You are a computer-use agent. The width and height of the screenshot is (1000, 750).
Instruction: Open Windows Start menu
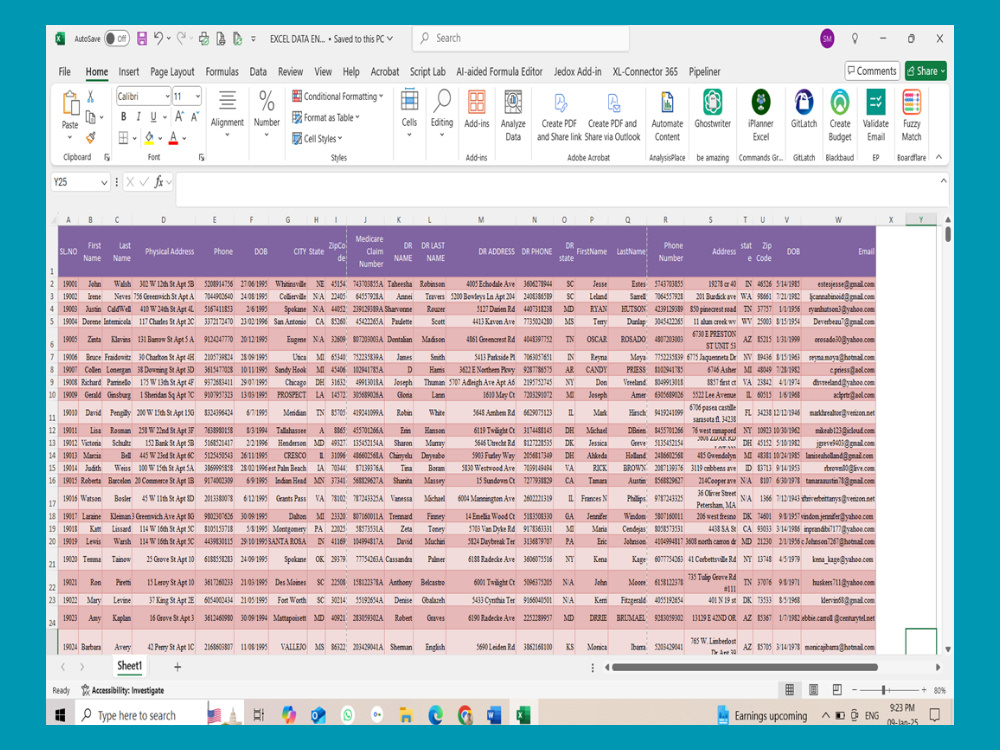pyautogui.click(x=60, y=715)
